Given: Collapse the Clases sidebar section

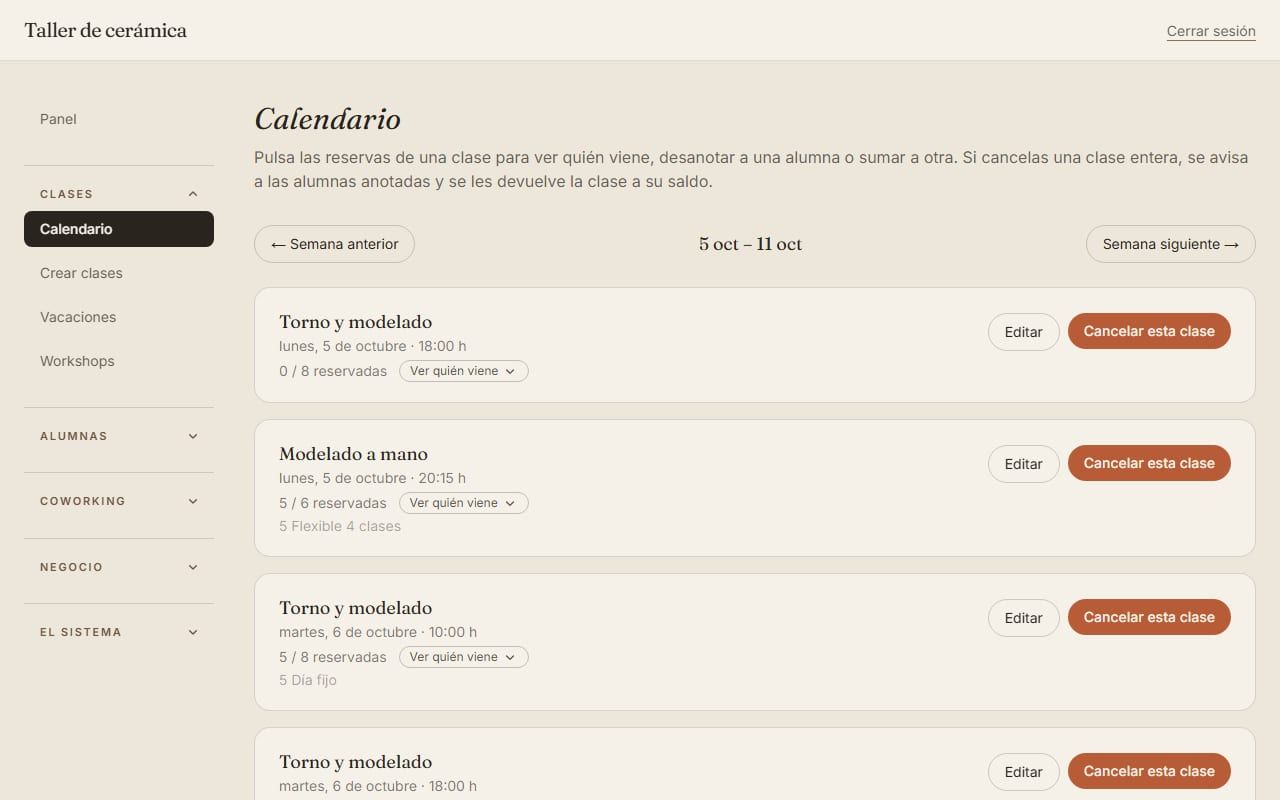Looking at the screenshot, I should [x=119, y=194].
